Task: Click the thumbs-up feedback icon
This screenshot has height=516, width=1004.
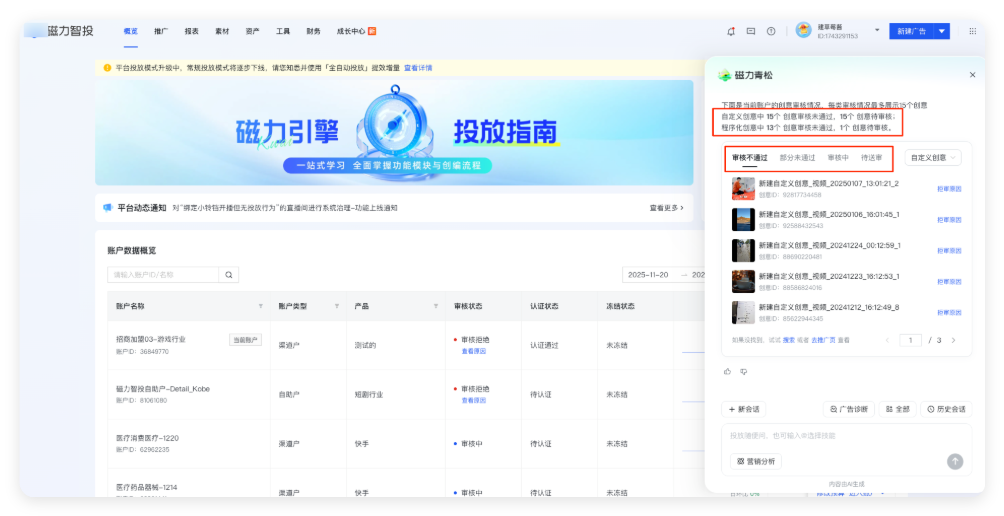Action: 727,371
